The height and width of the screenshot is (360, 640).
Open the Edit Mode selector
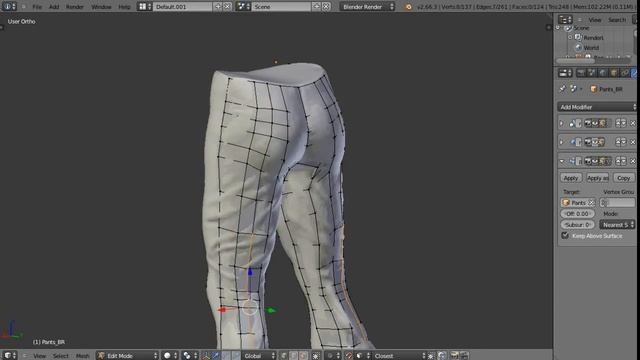128,356
